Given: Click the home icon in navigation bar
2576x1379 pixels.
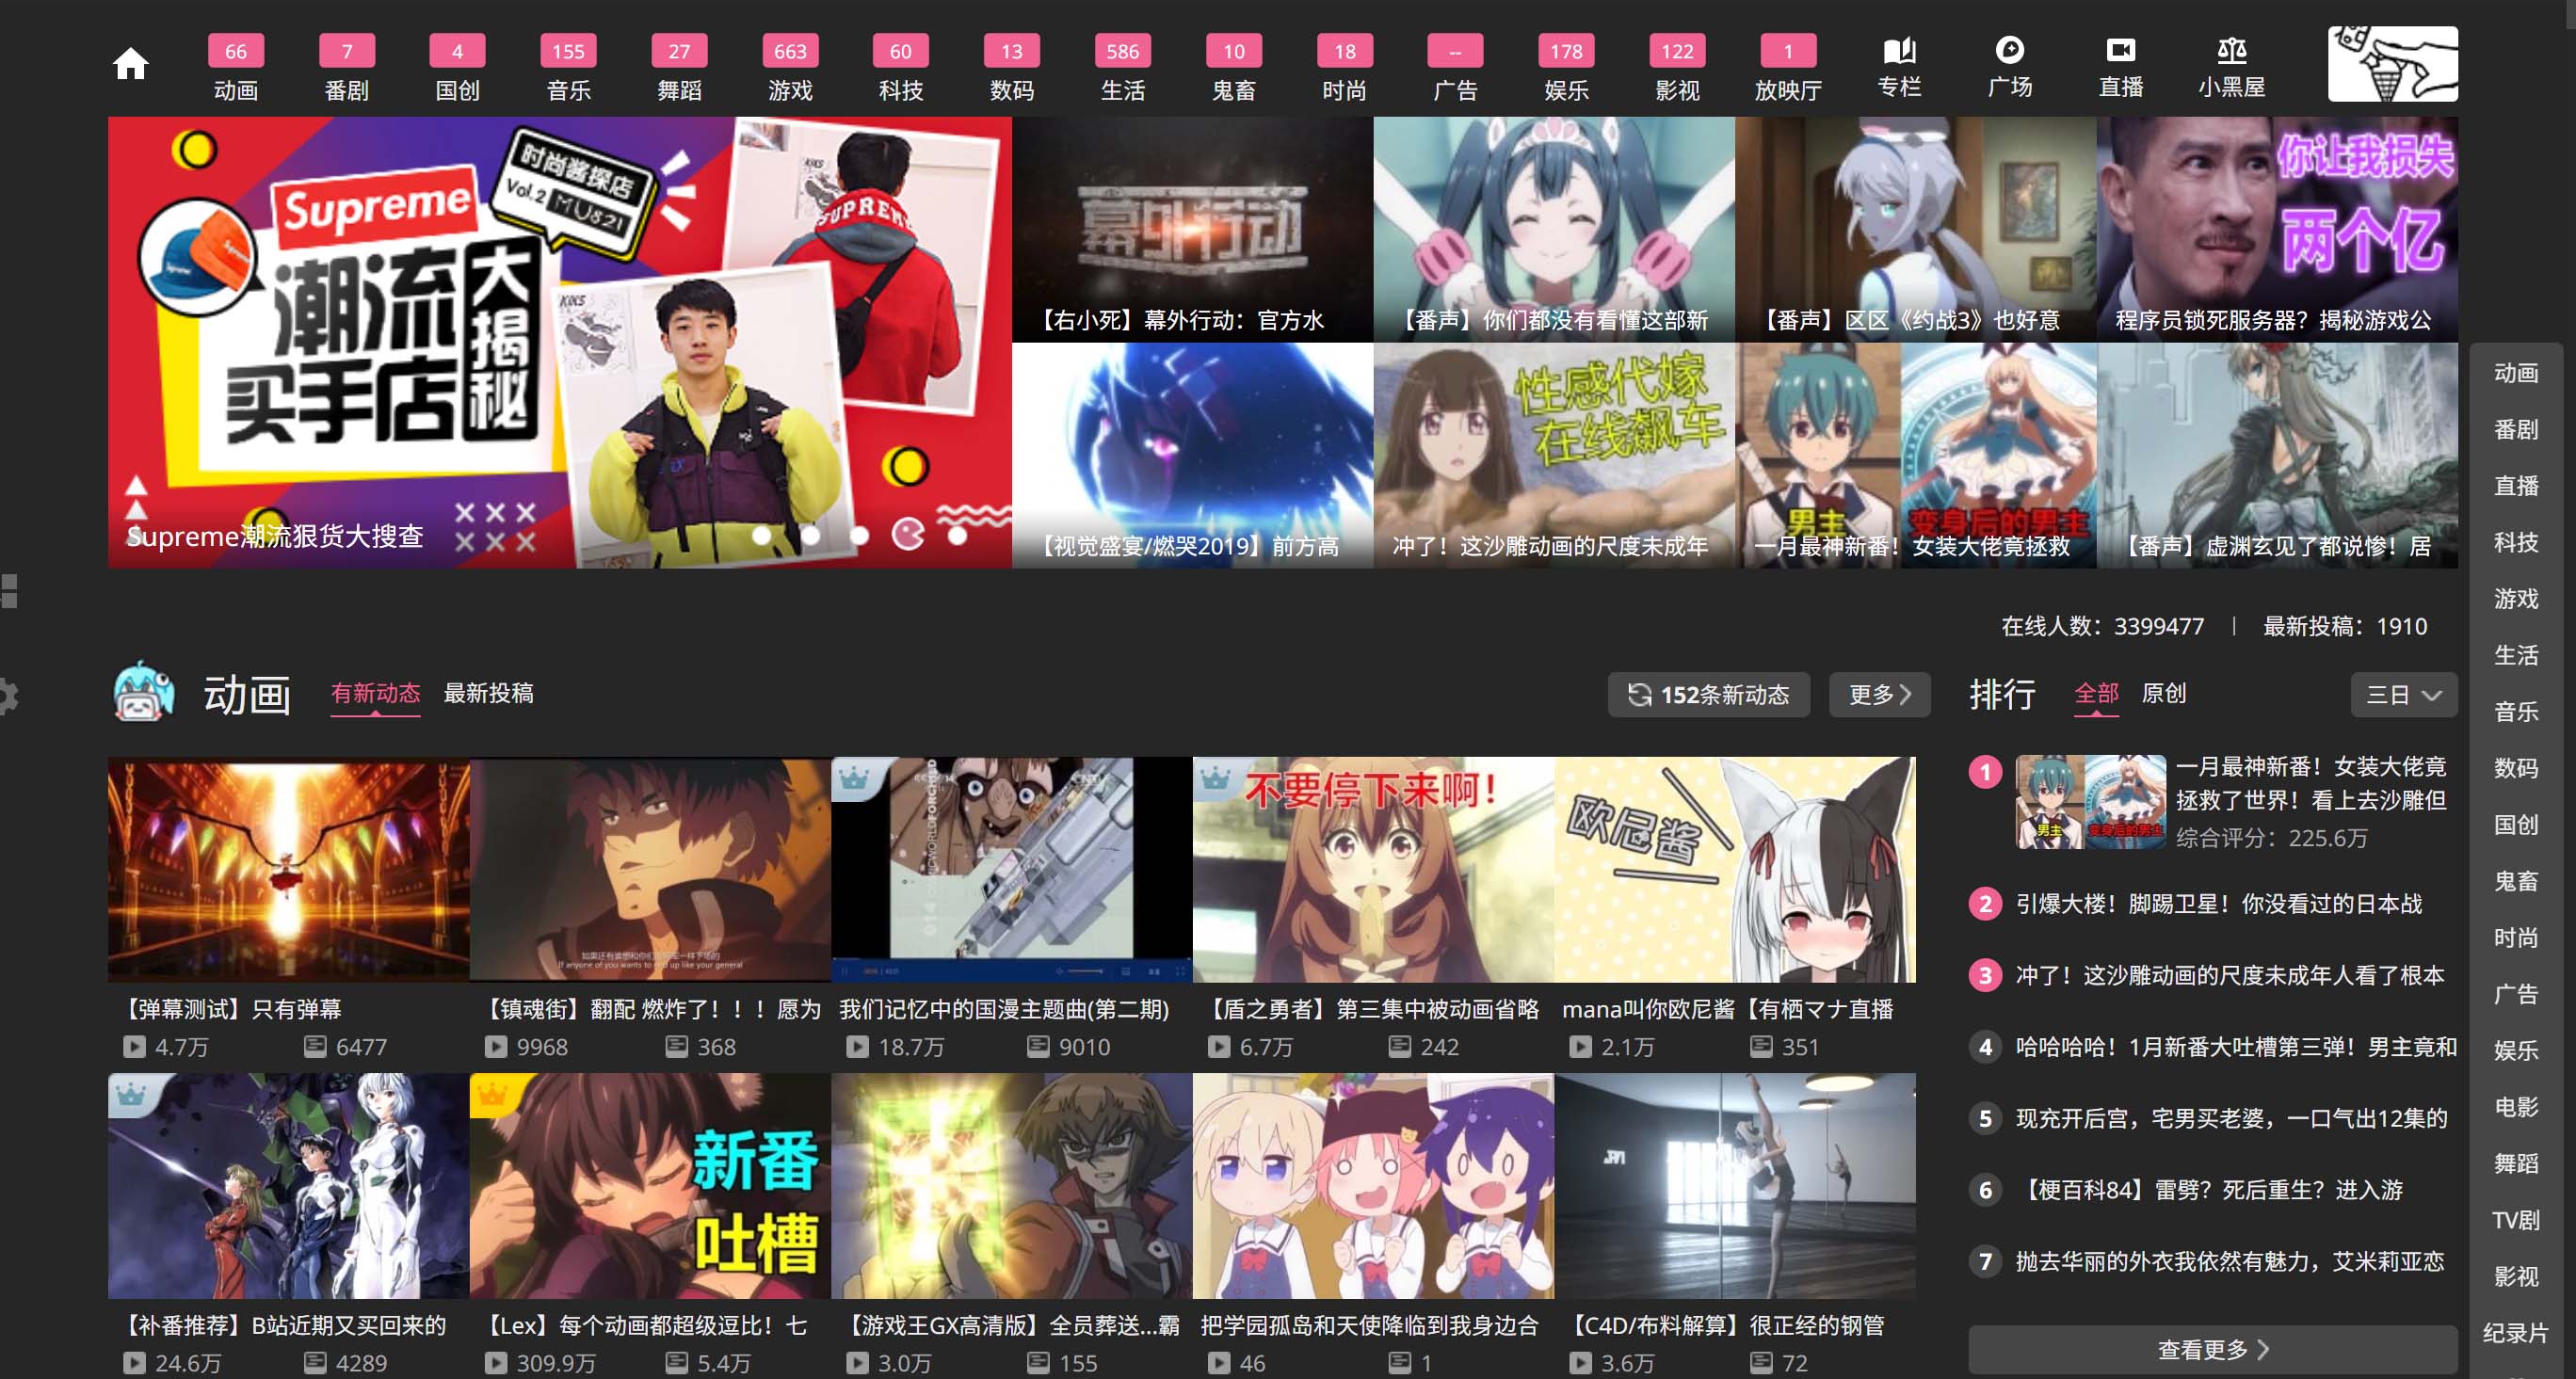Looking at the screenshot, I should pos(130,64).
